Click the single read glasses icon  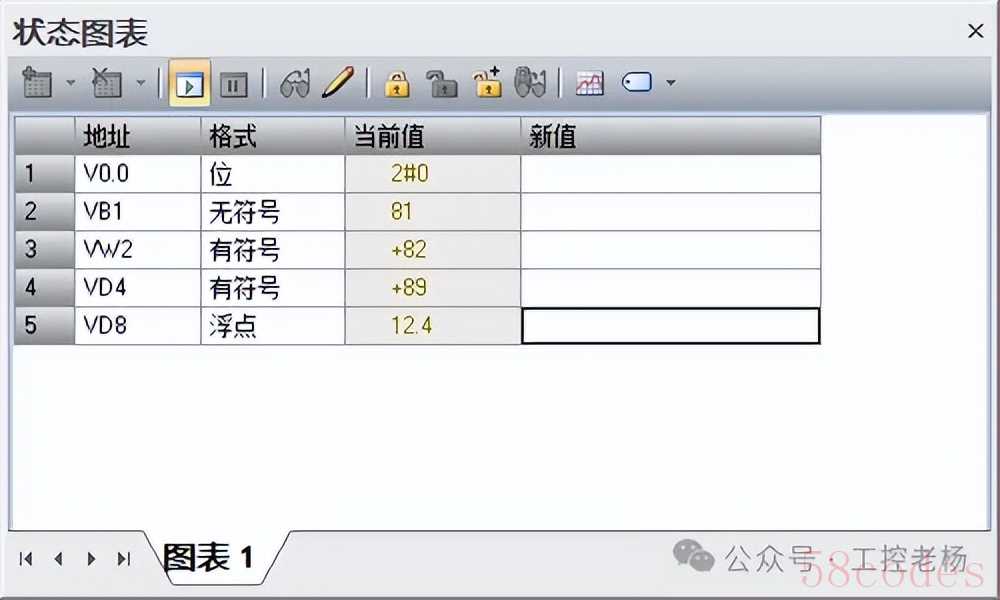(295, 84)
